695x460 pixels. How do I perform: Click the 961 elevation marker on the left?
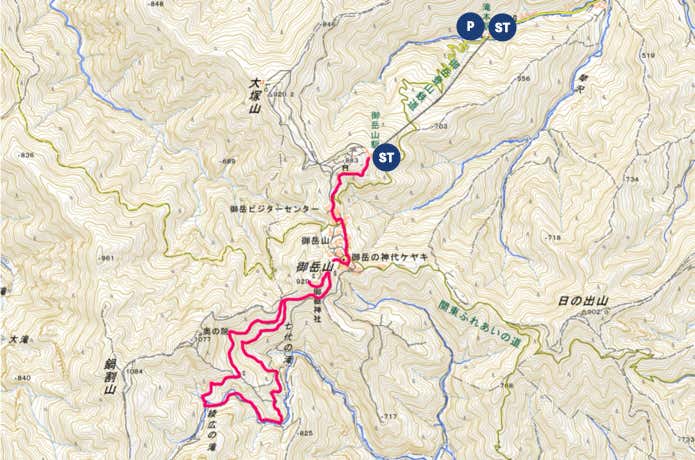tap(107, 258)
